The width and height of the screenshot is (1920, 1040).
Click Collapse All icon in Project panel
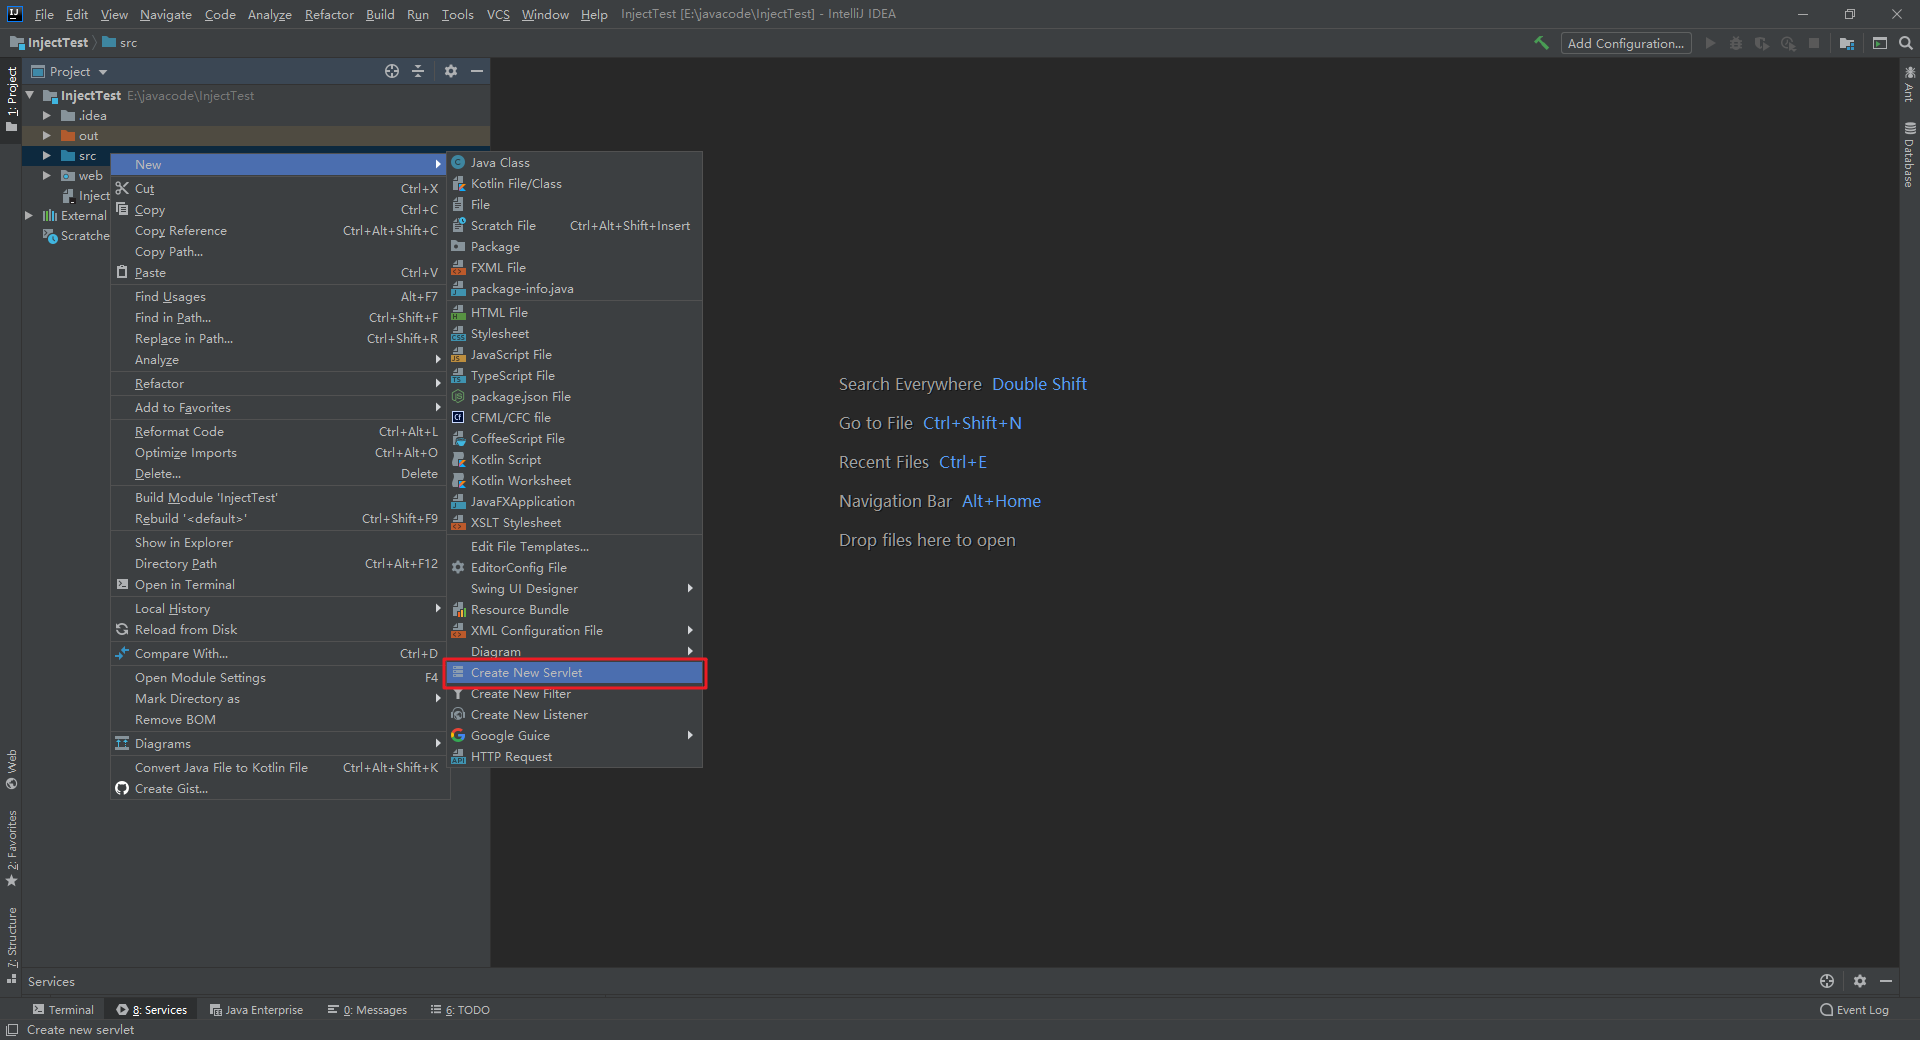tap(418, 71)
